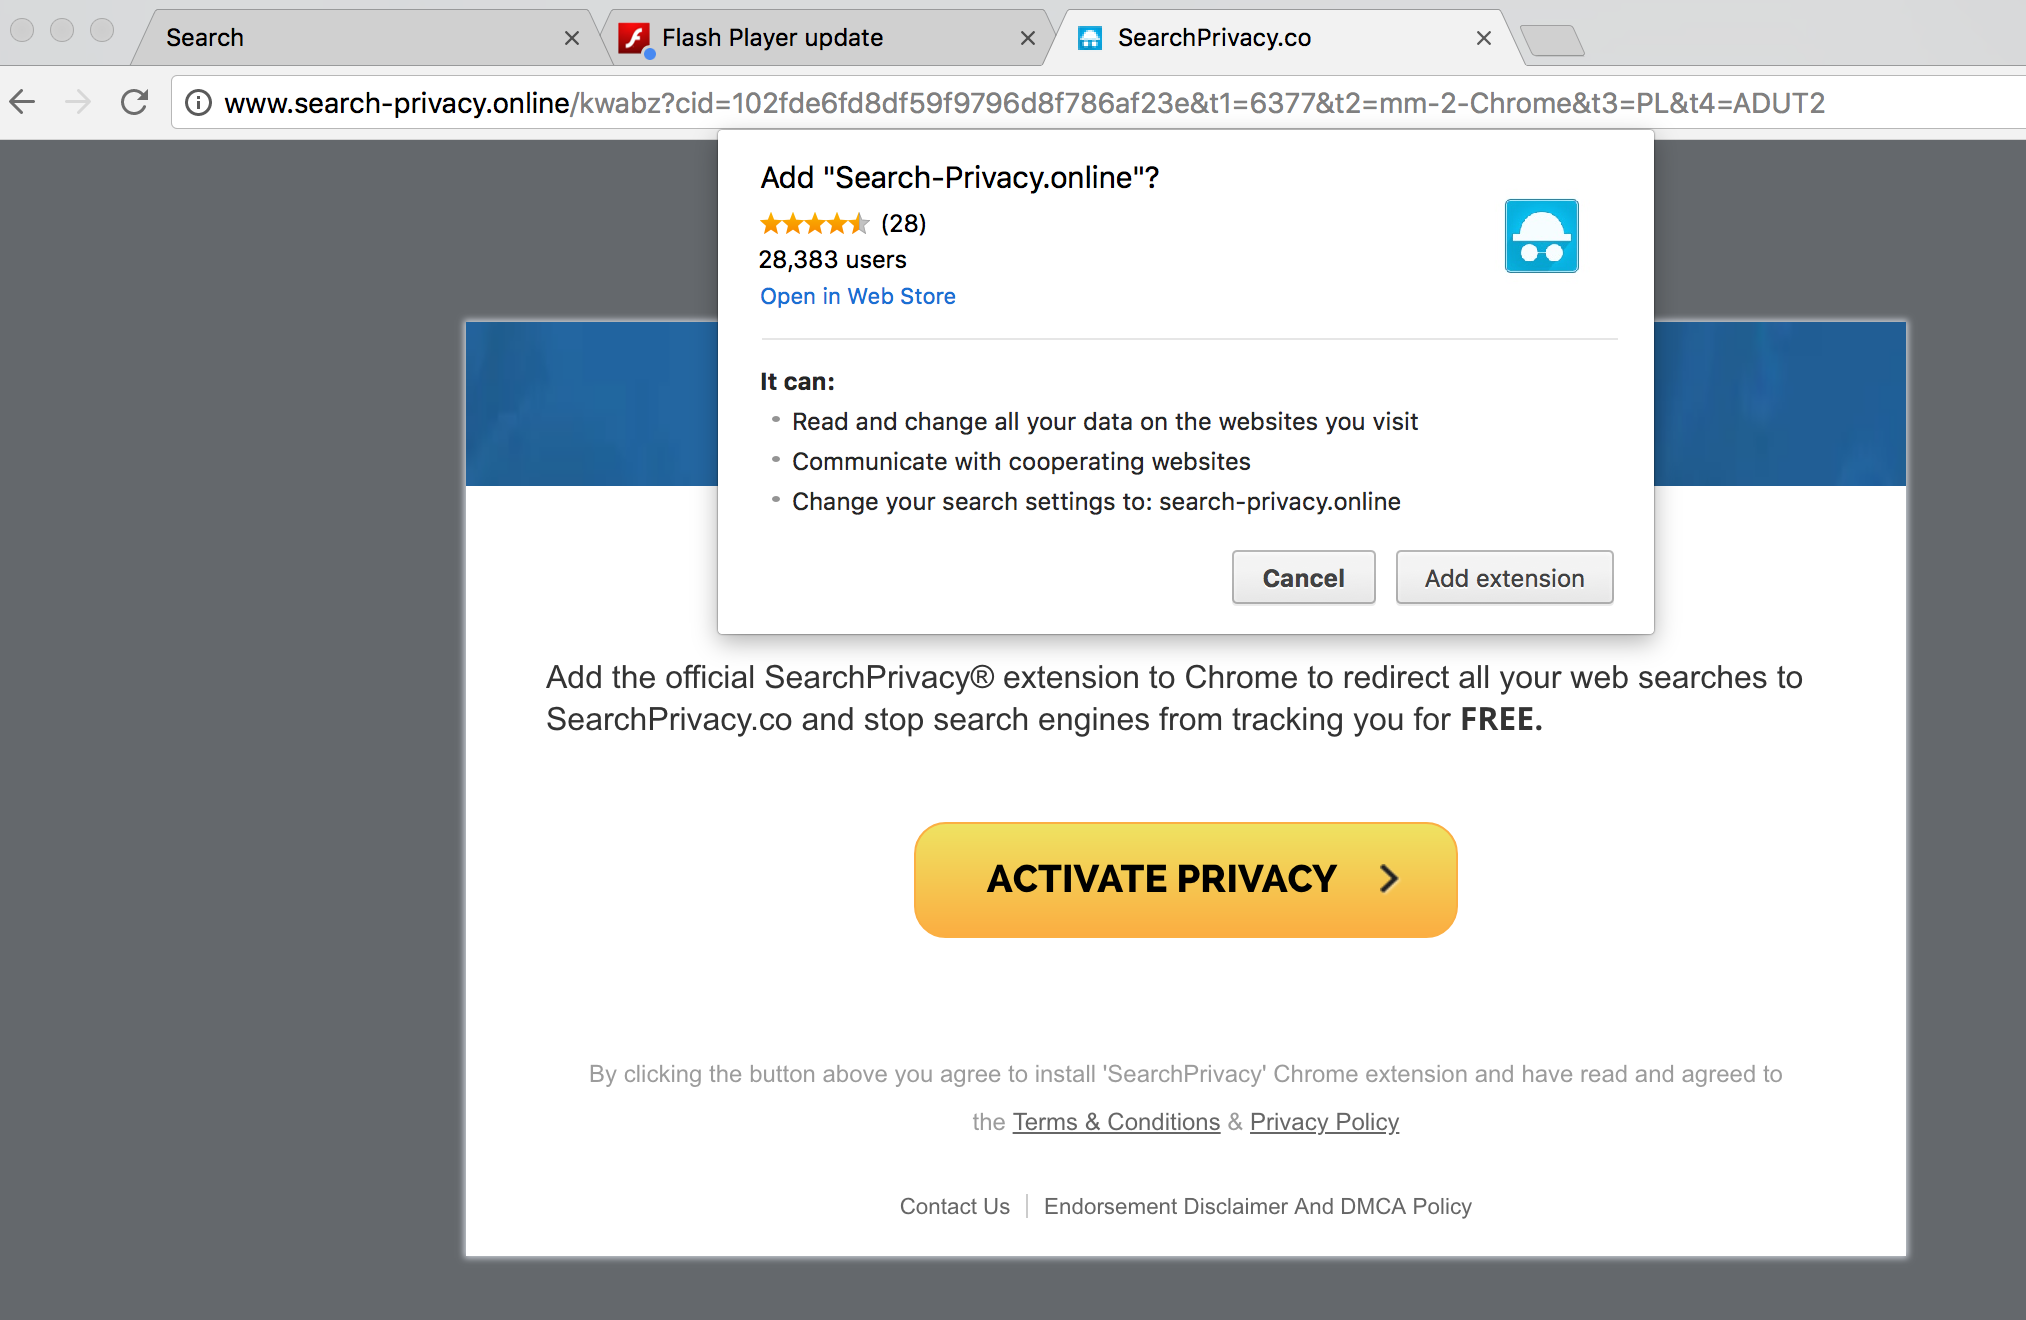2026x1320 pixels.
Task: Open the extension in Web Store
Action: (x=858, y=296)
